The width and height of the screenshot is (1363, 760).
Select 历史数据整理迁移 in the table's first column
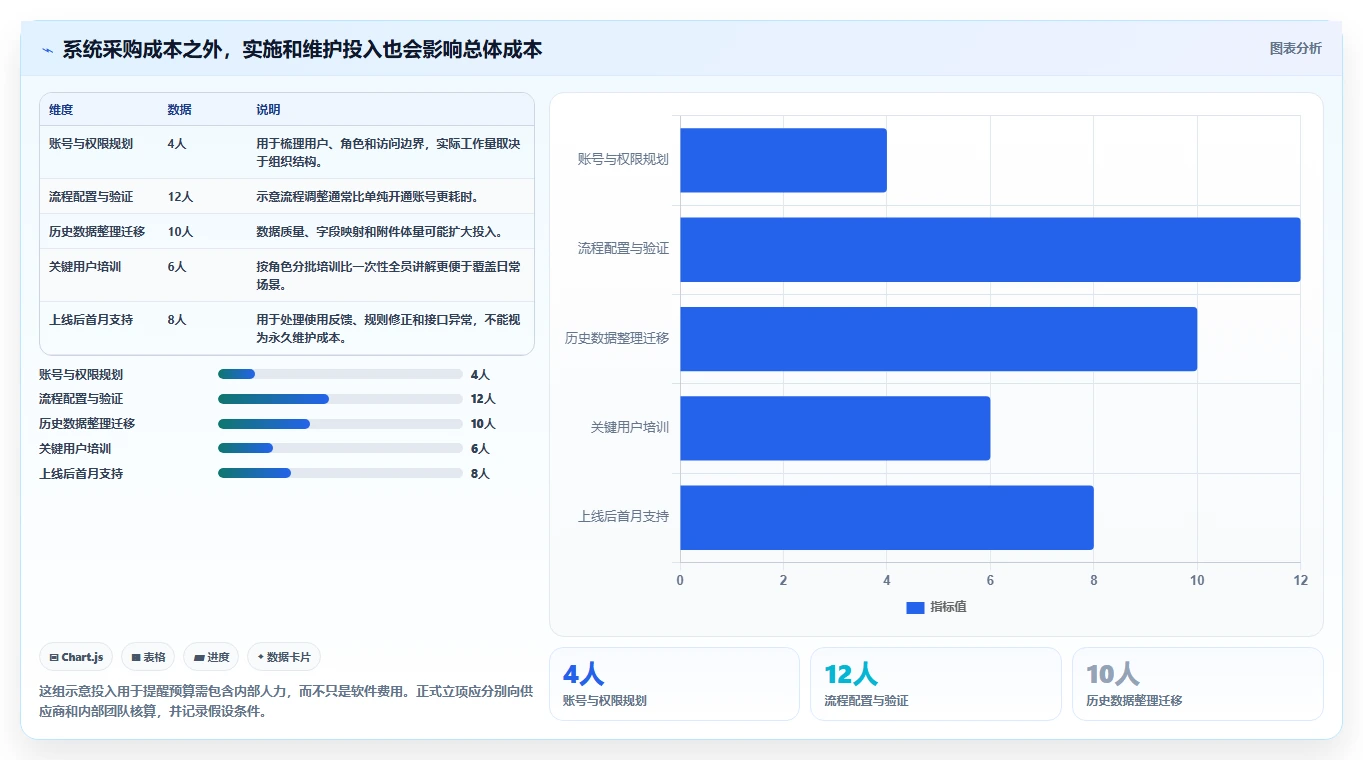(97, 232)
